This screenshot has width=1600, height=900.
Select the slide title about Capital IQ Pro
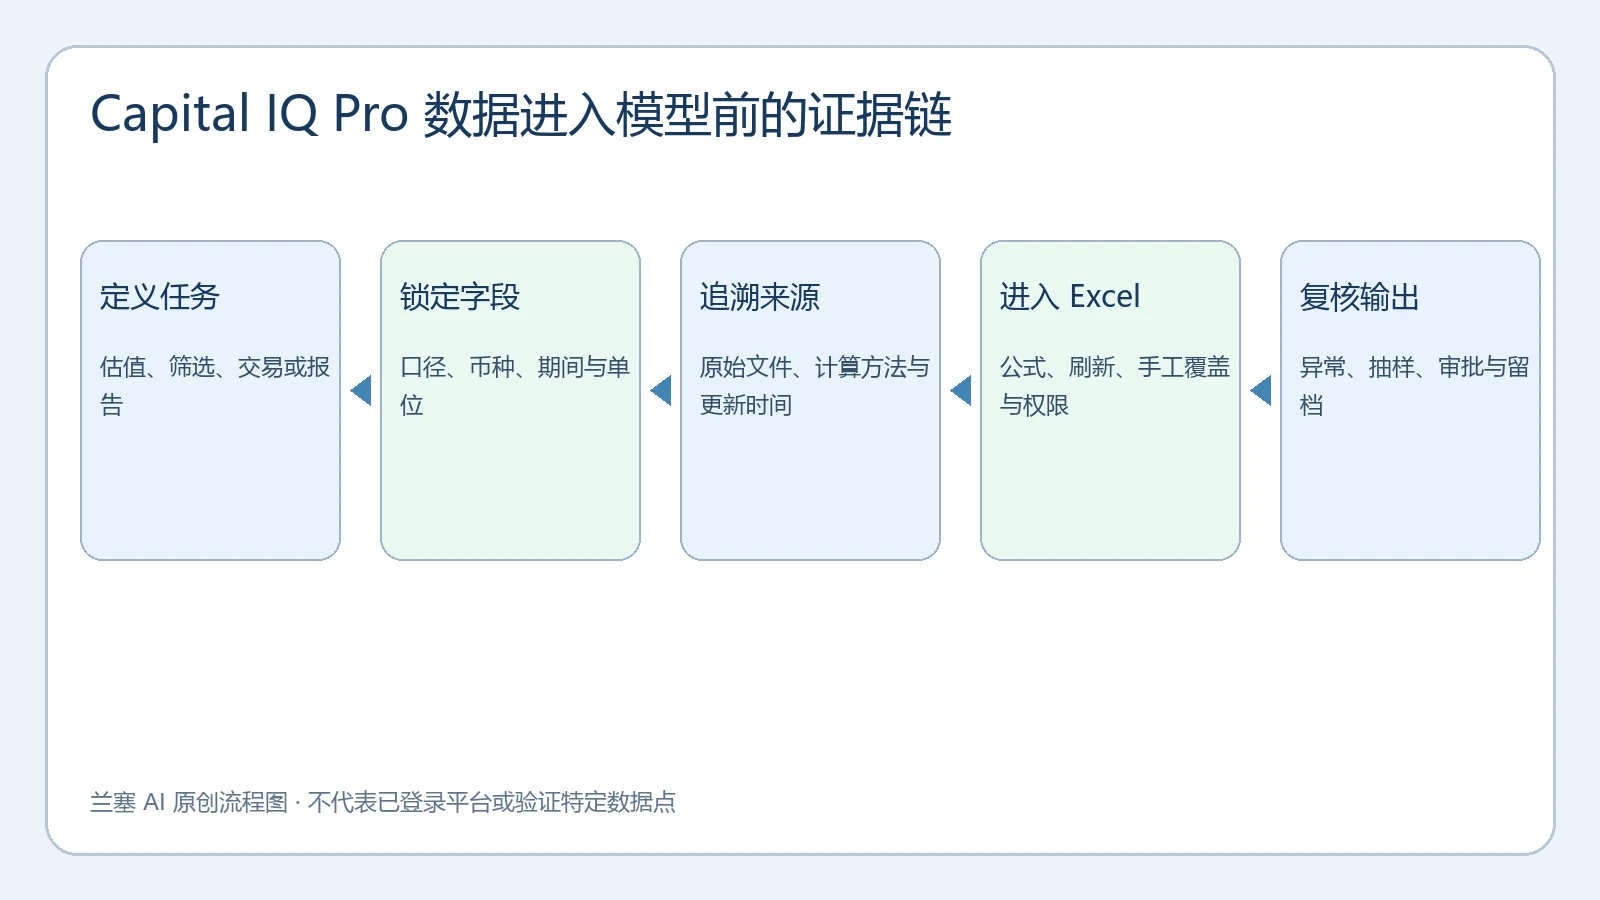(521, 114)
